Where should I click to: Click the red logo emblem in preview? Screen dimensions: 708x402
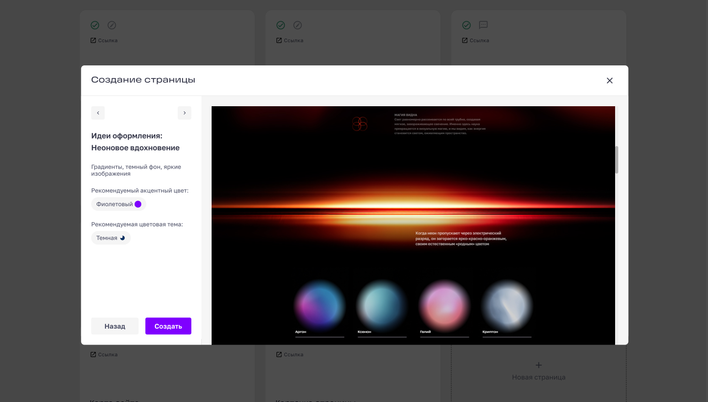coord(360,124)
